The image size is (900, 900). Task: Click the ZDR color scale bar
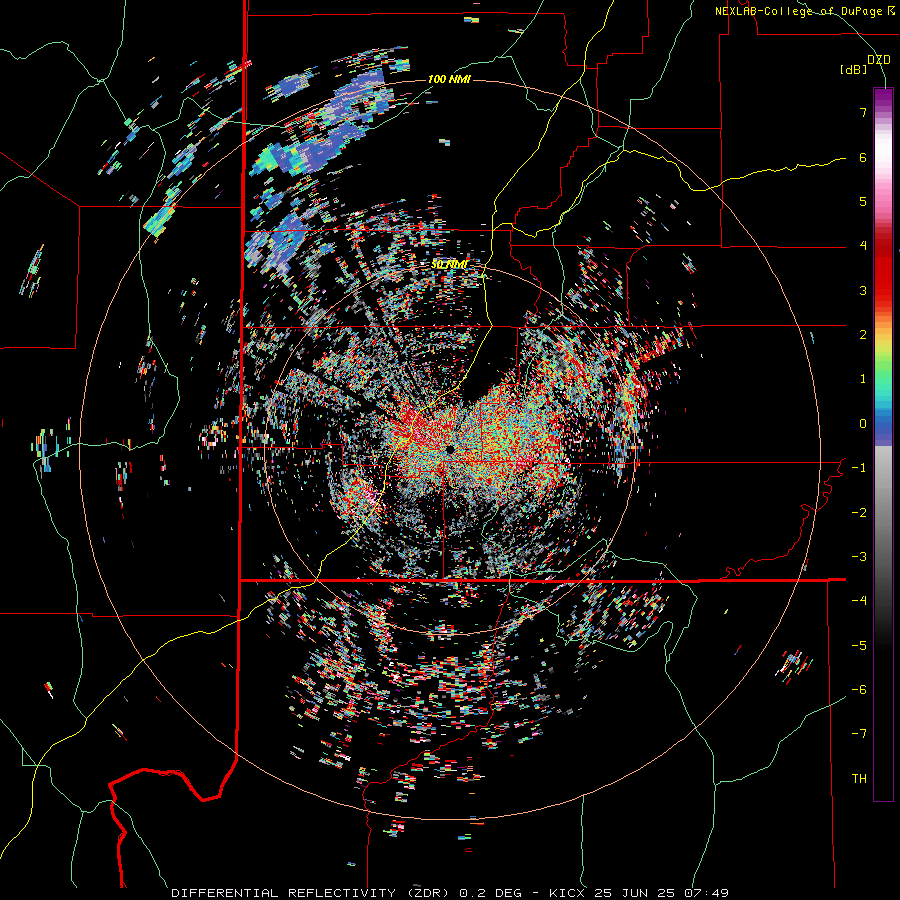pyautogui.click(x=883, y=444)
